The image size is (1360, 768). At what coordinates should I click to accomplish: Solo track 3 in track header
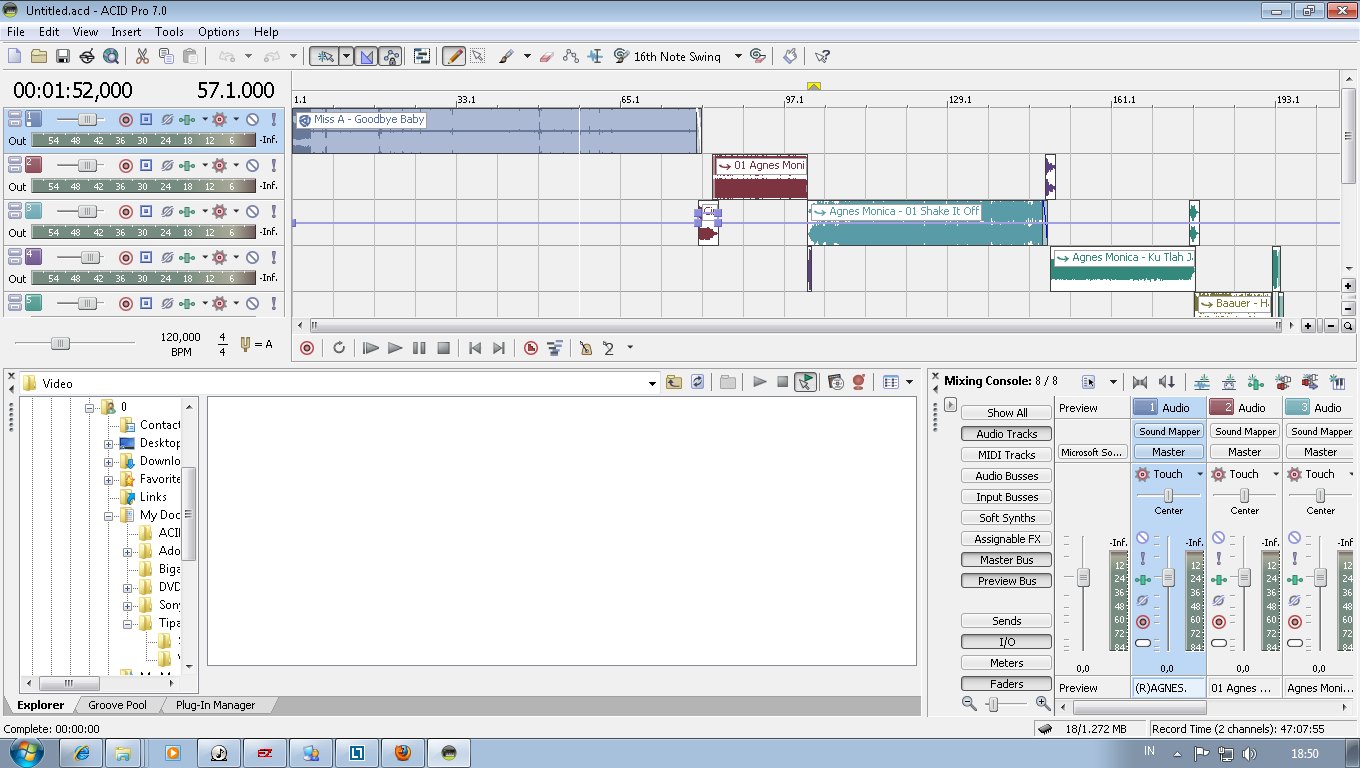[x=273, y=211]
